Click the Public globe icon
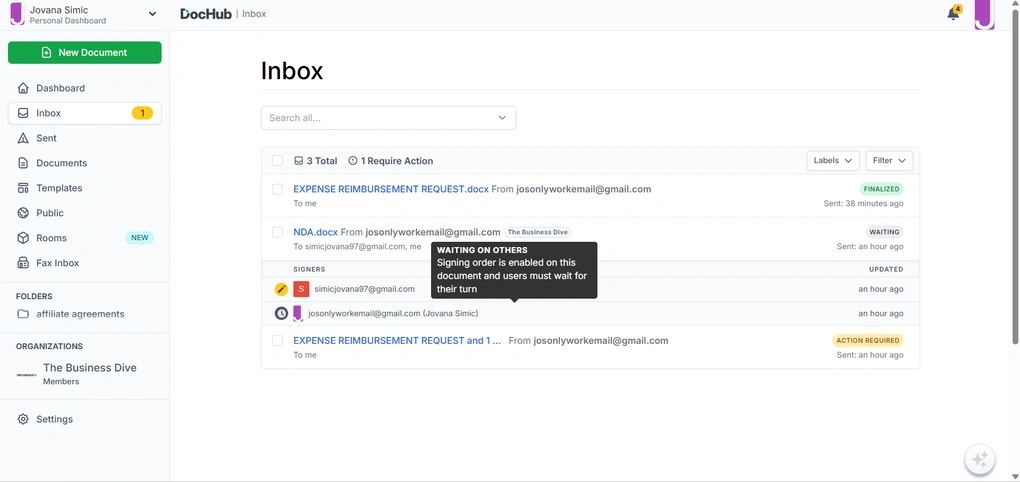Image resolution: width=1020 pixels, height=482 pixels. [x=23, y=213]
